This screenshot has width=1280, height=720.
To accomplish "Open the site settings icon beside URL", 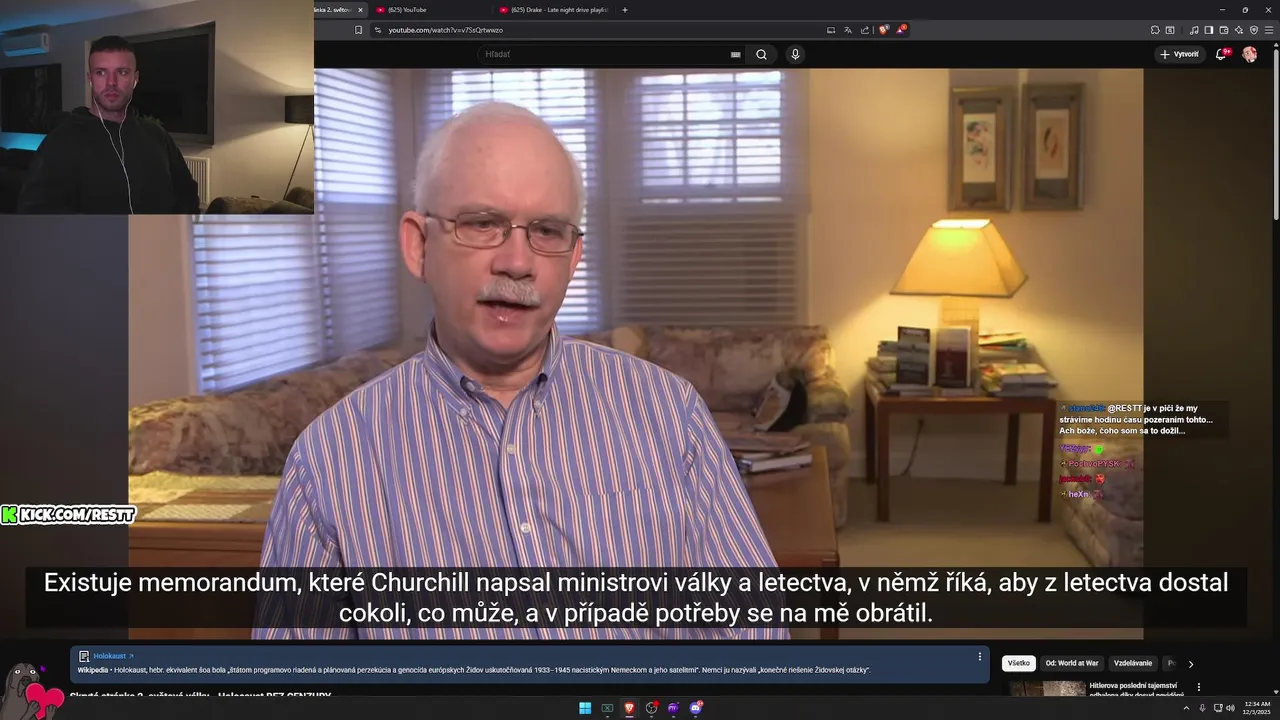I will point(378,30).
